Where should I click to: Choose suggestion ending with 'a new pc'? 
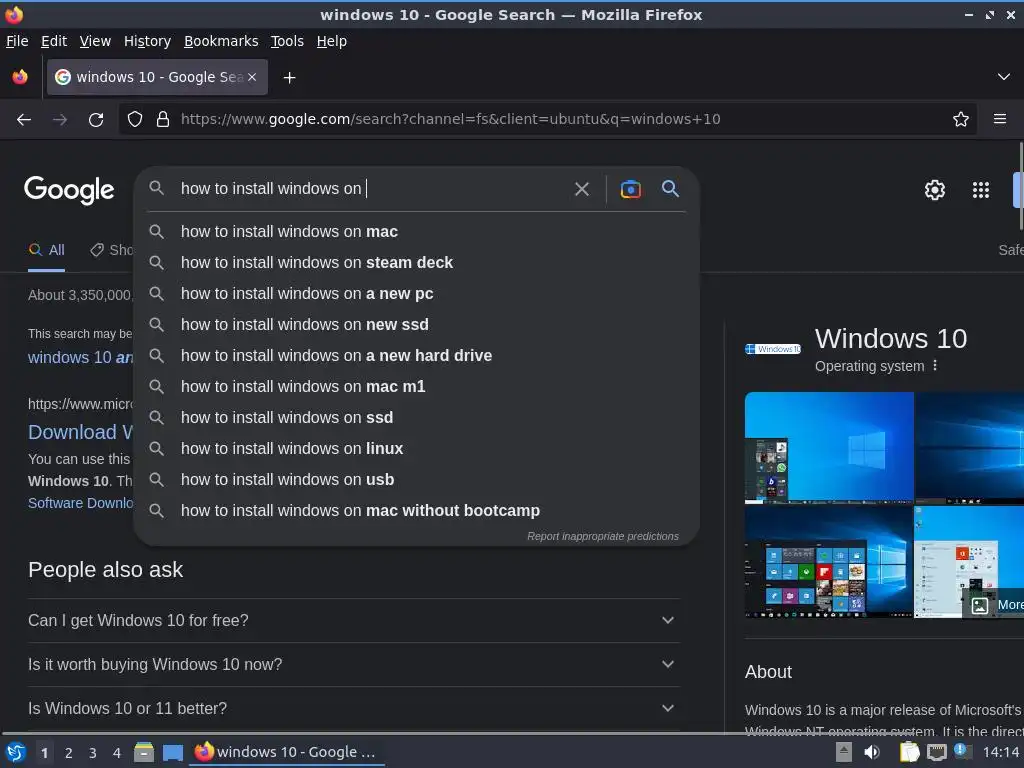click(x=417, y=294)
